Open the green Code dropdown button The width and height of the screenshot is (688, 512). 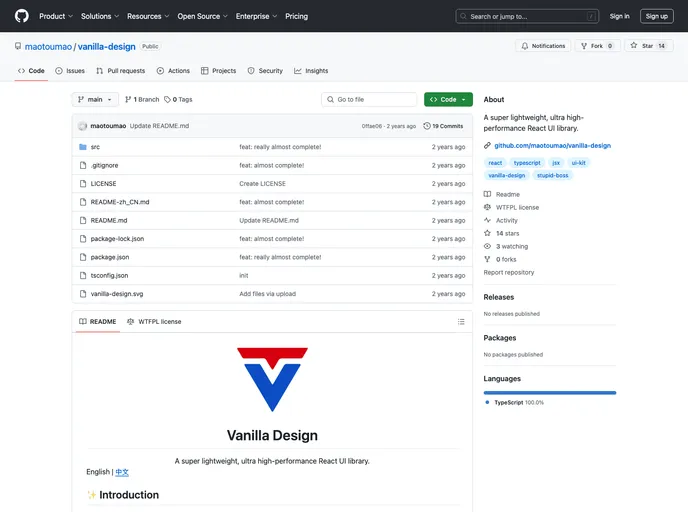(448, 100)
